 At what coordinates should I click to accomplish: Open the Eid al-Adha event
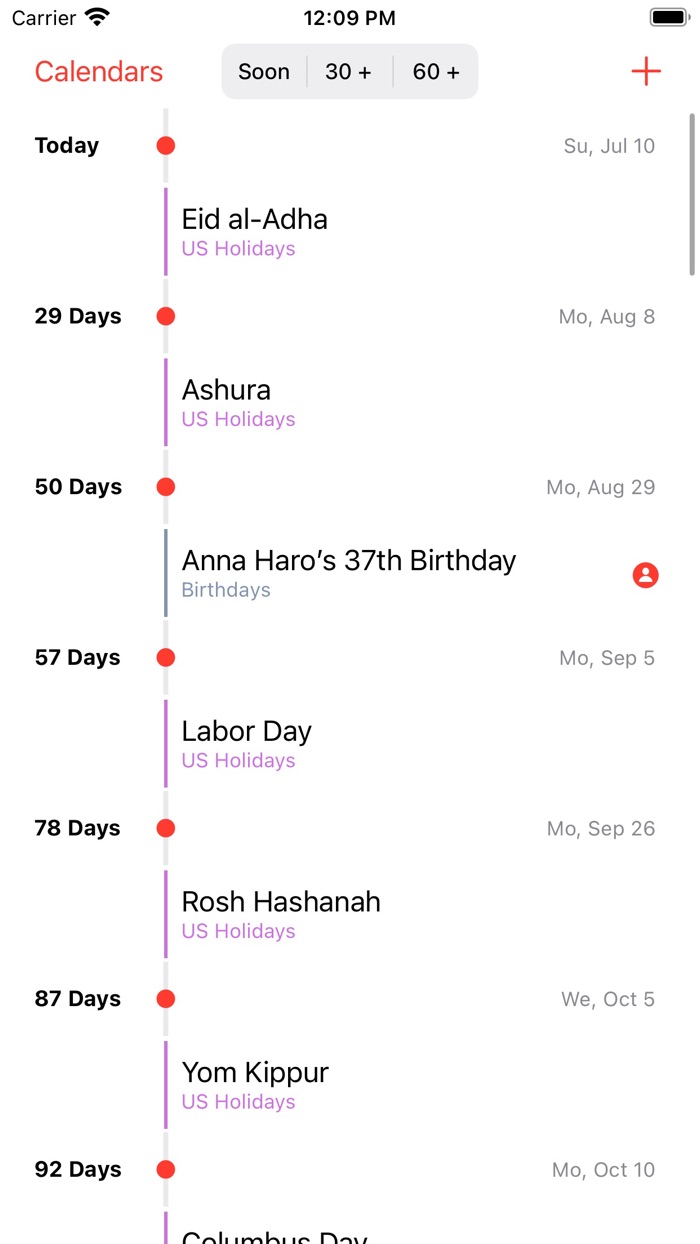(x=254, y=219)
